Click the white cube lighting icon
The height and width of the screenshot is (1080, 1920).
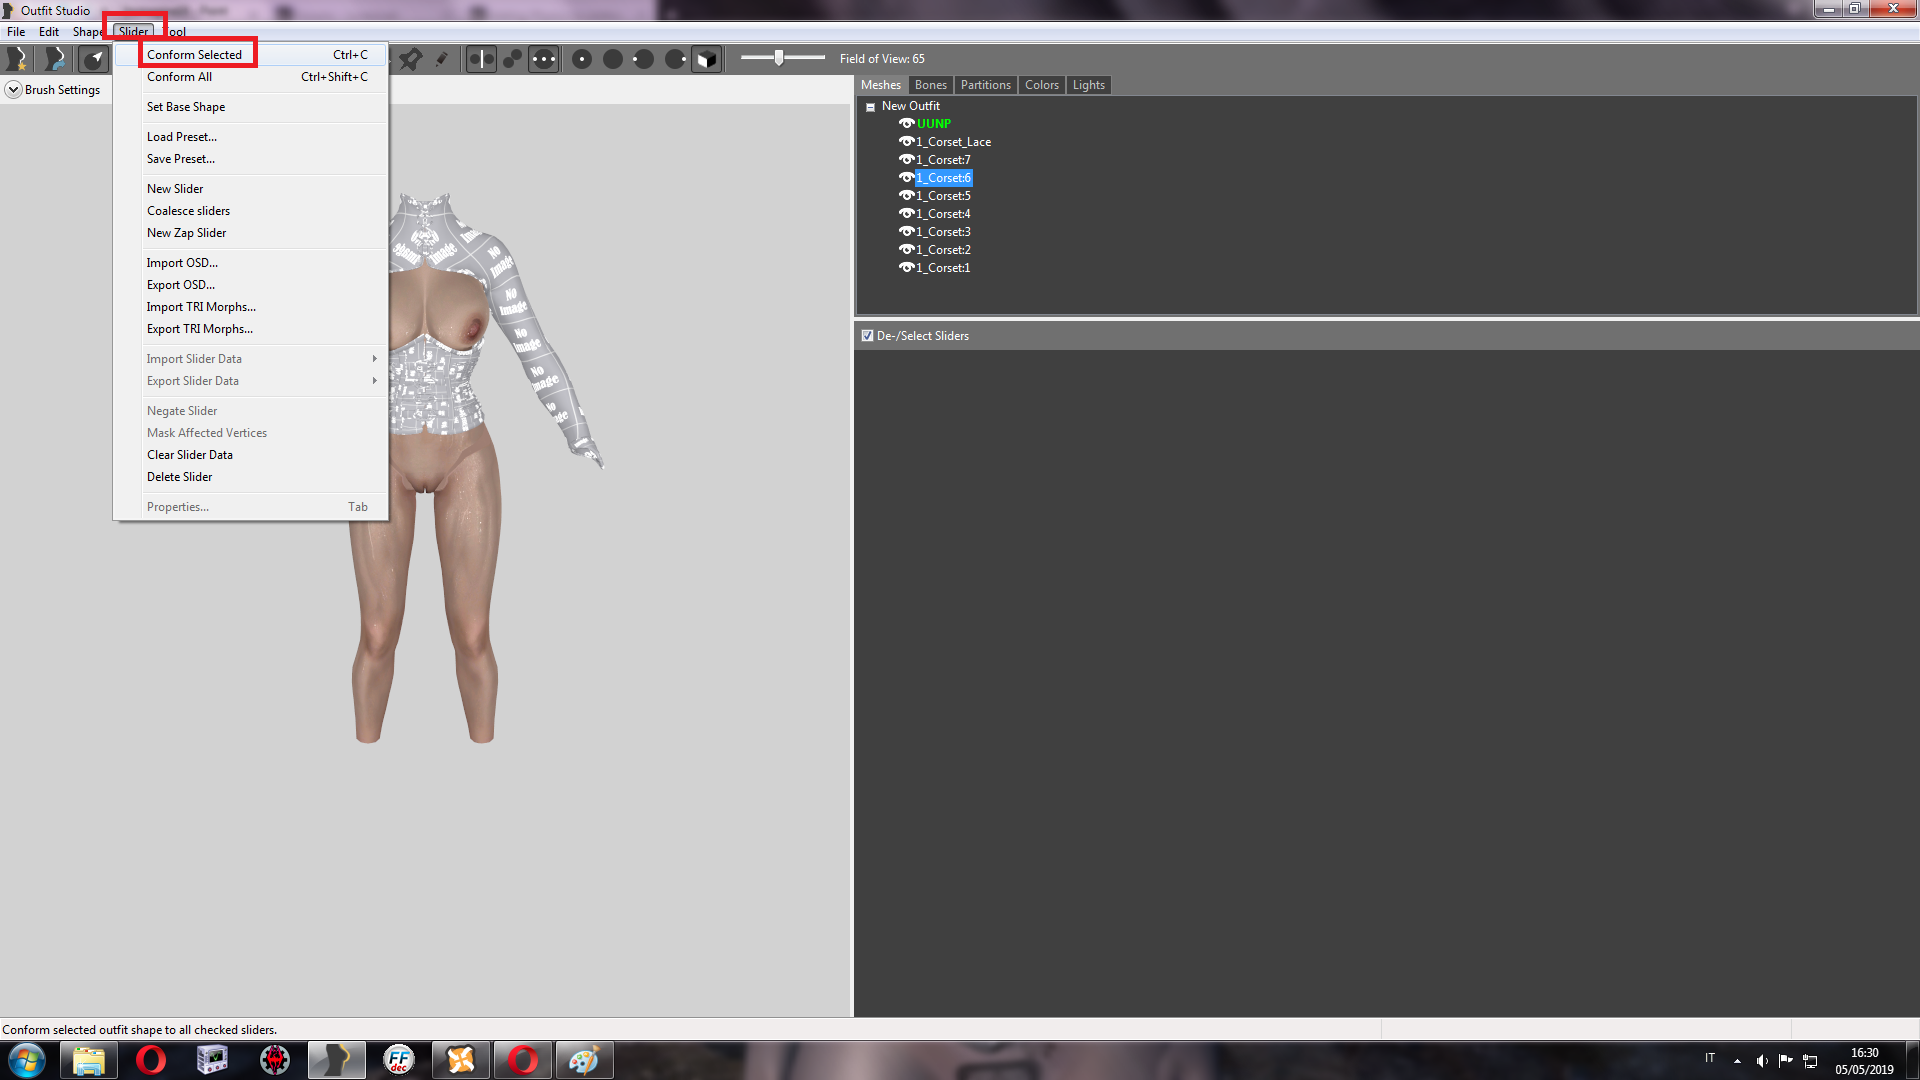pos(706,59)
